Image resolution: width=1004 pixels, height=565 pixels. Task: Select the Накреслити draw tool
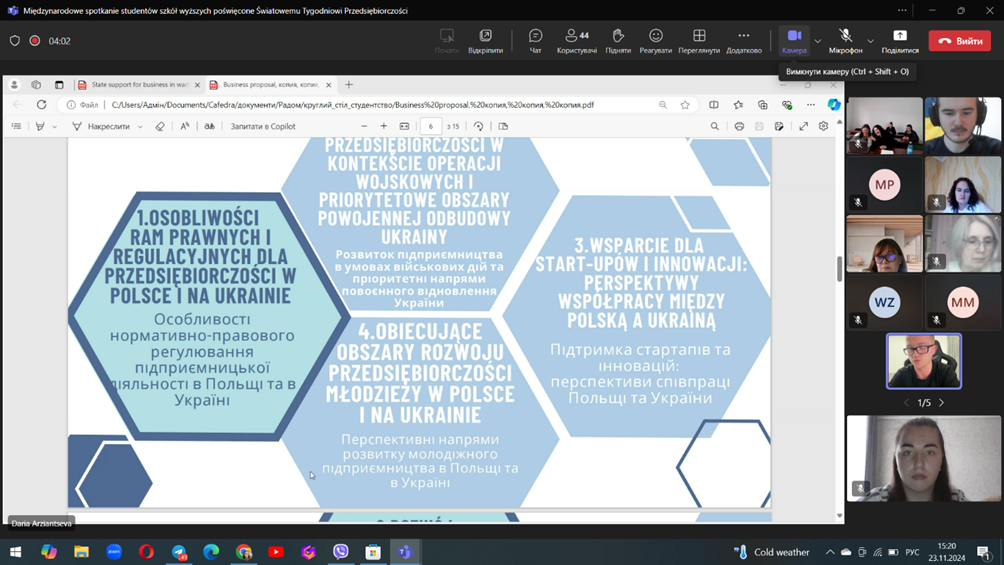click(x=100, y=127)
